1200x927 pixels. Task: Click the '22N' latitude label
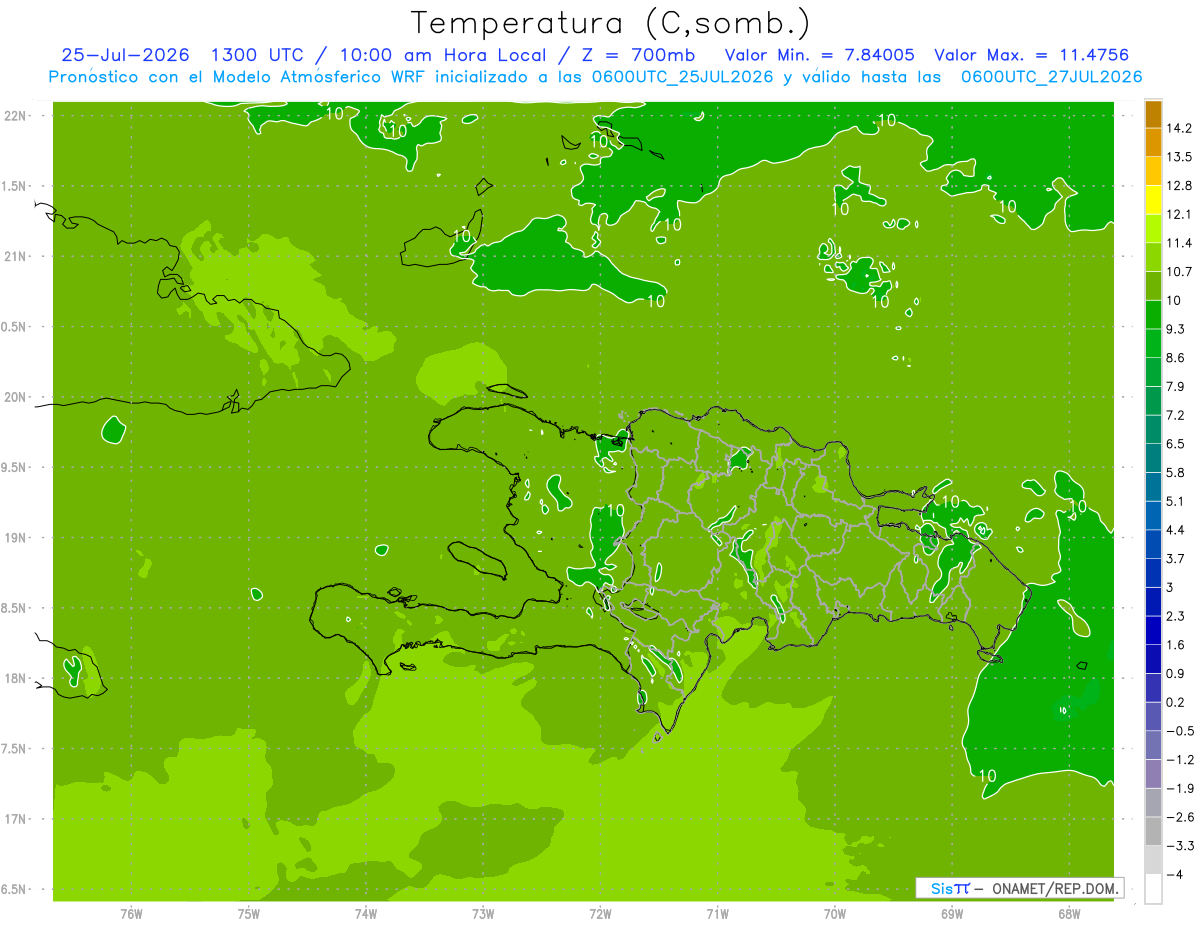point(15,116)
